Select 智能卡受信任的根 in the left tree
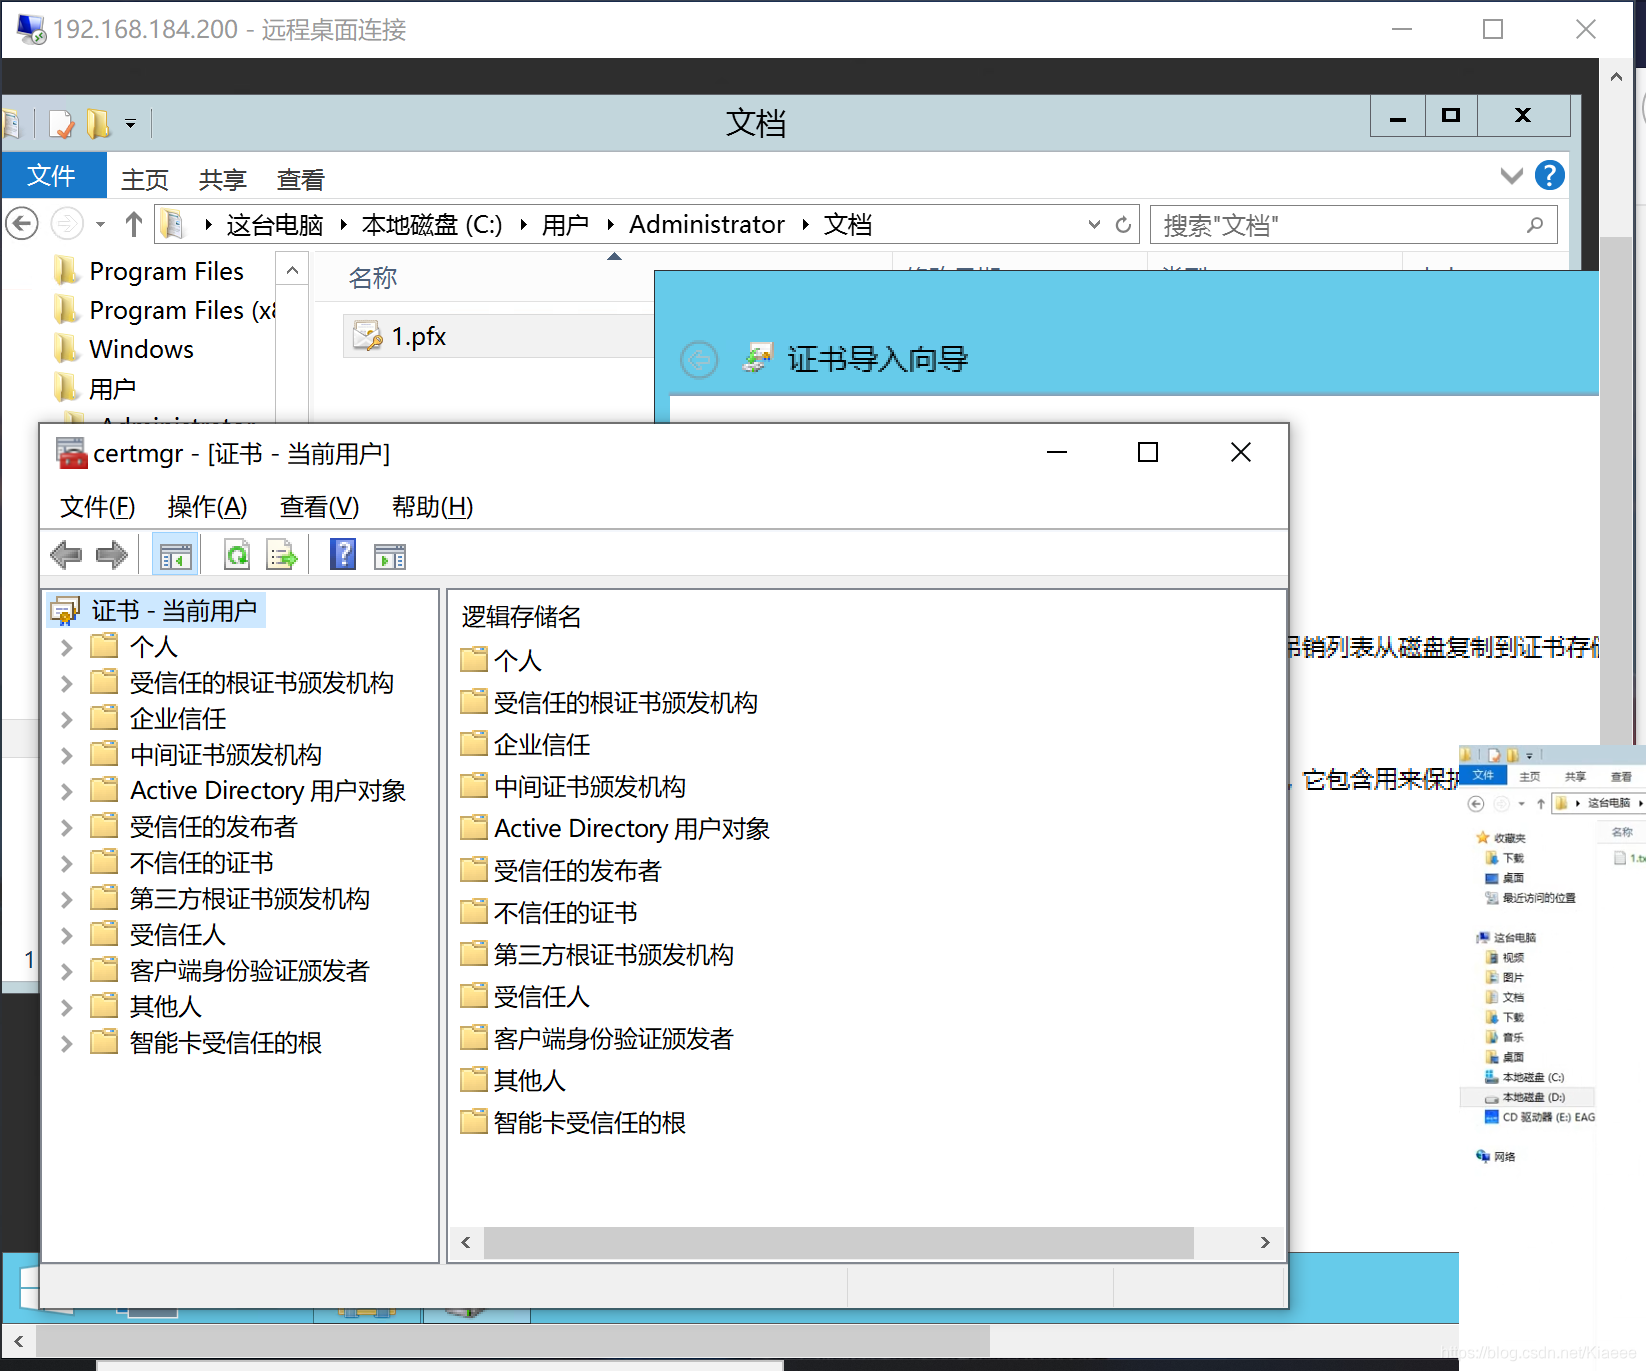 coord(226,1043)
